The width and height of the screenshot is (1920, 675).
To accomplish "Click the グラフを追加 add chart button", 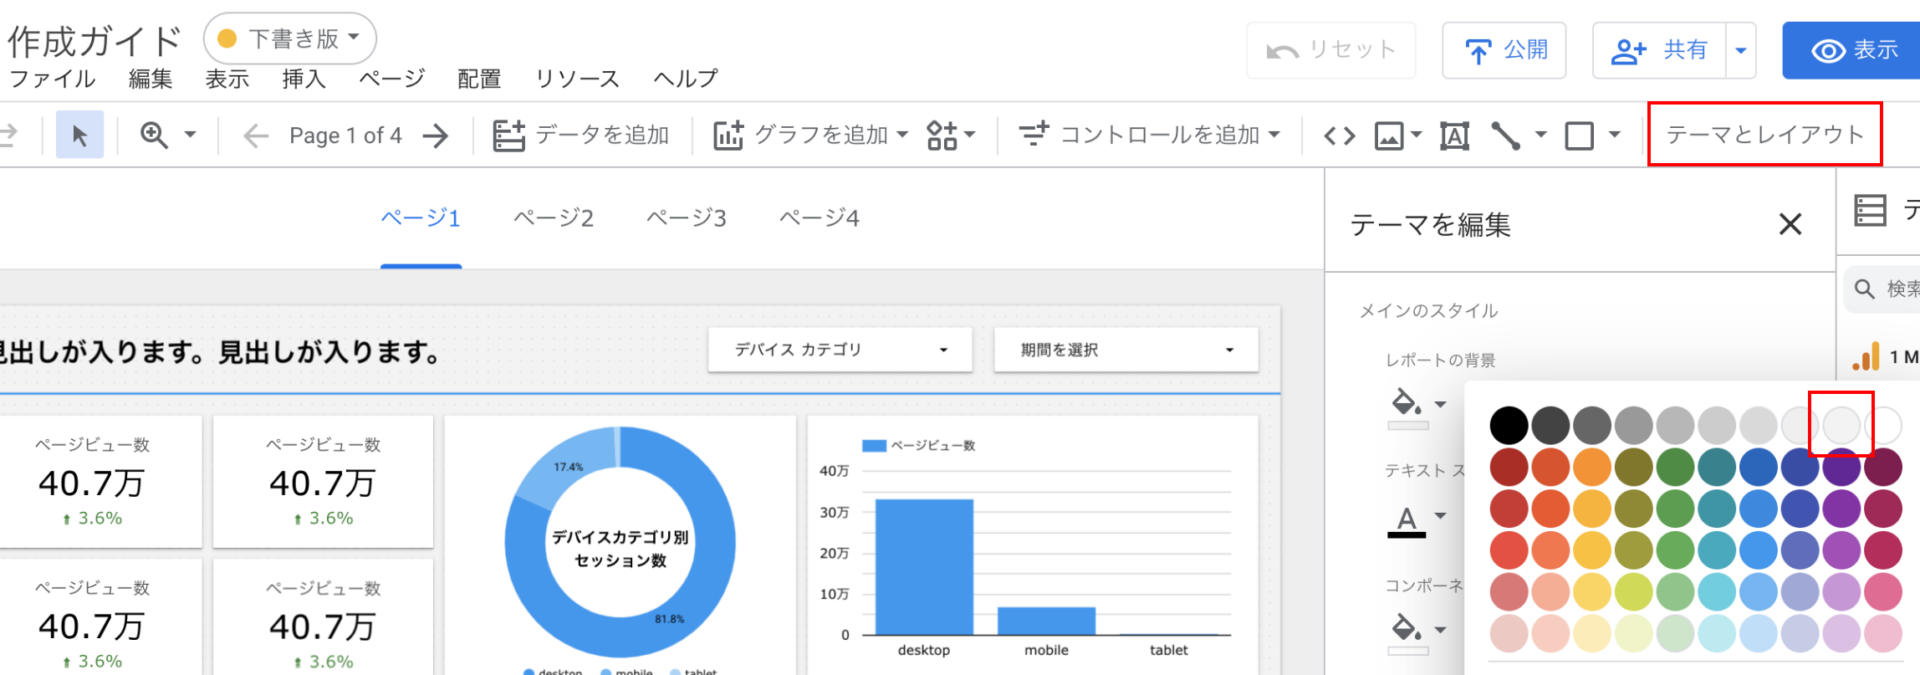I will pos(809,135).
